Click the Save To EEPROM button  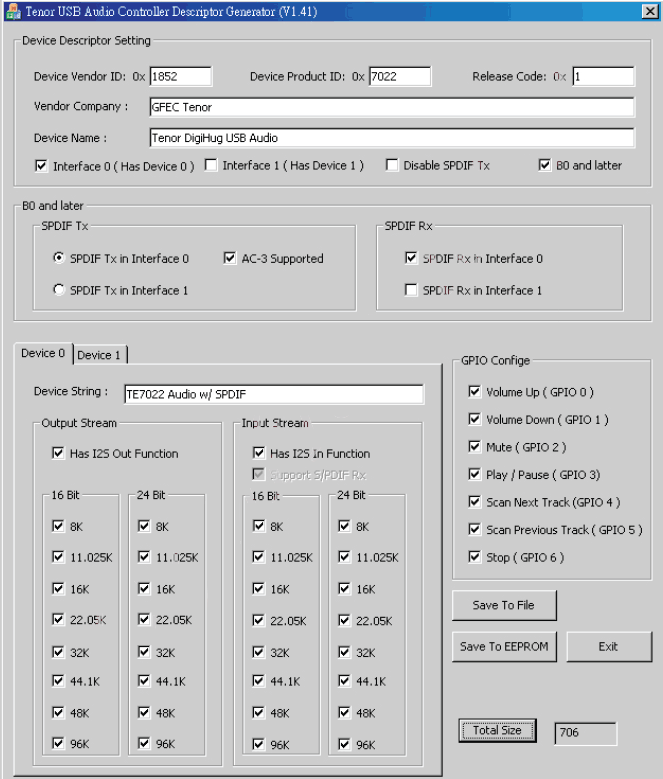[x=504, y=646]
